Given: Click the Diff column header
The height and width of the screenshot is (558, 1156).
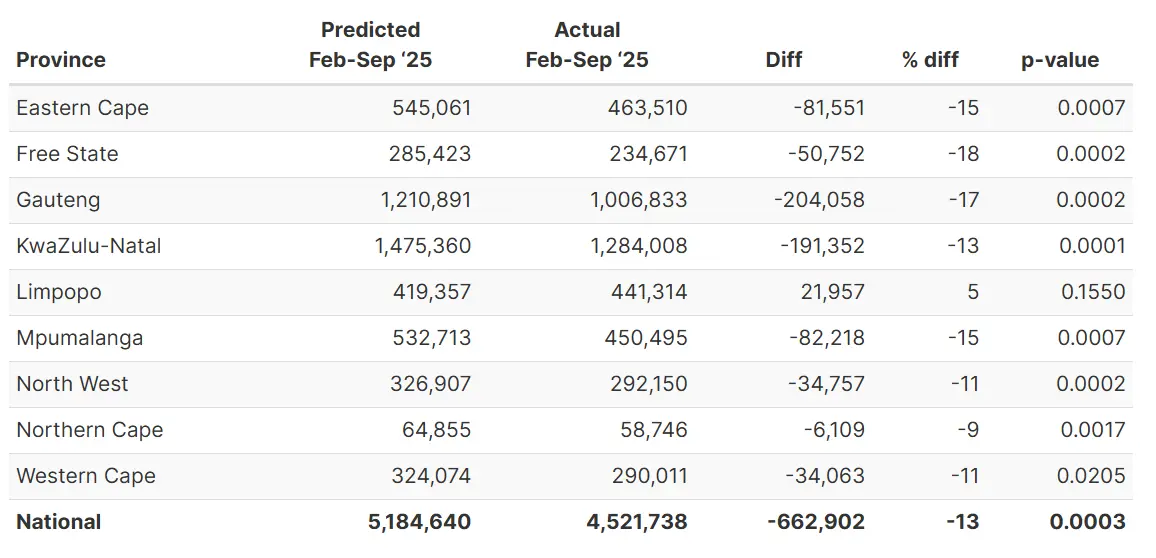Looking at the screenshot, I should [x=783, y=60].
